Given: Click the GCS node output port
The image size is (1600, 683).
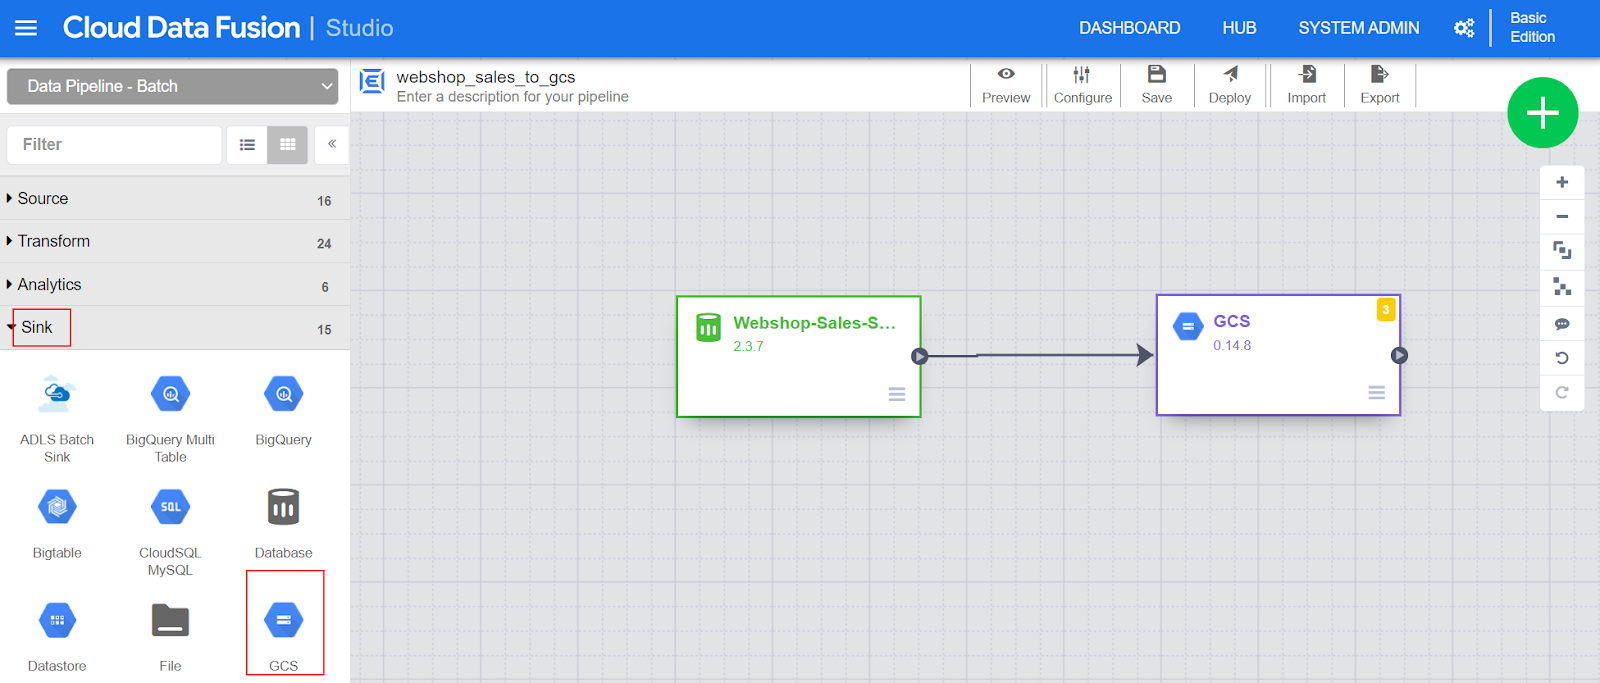Looking at the screenshot, I should pos(1400,355).
